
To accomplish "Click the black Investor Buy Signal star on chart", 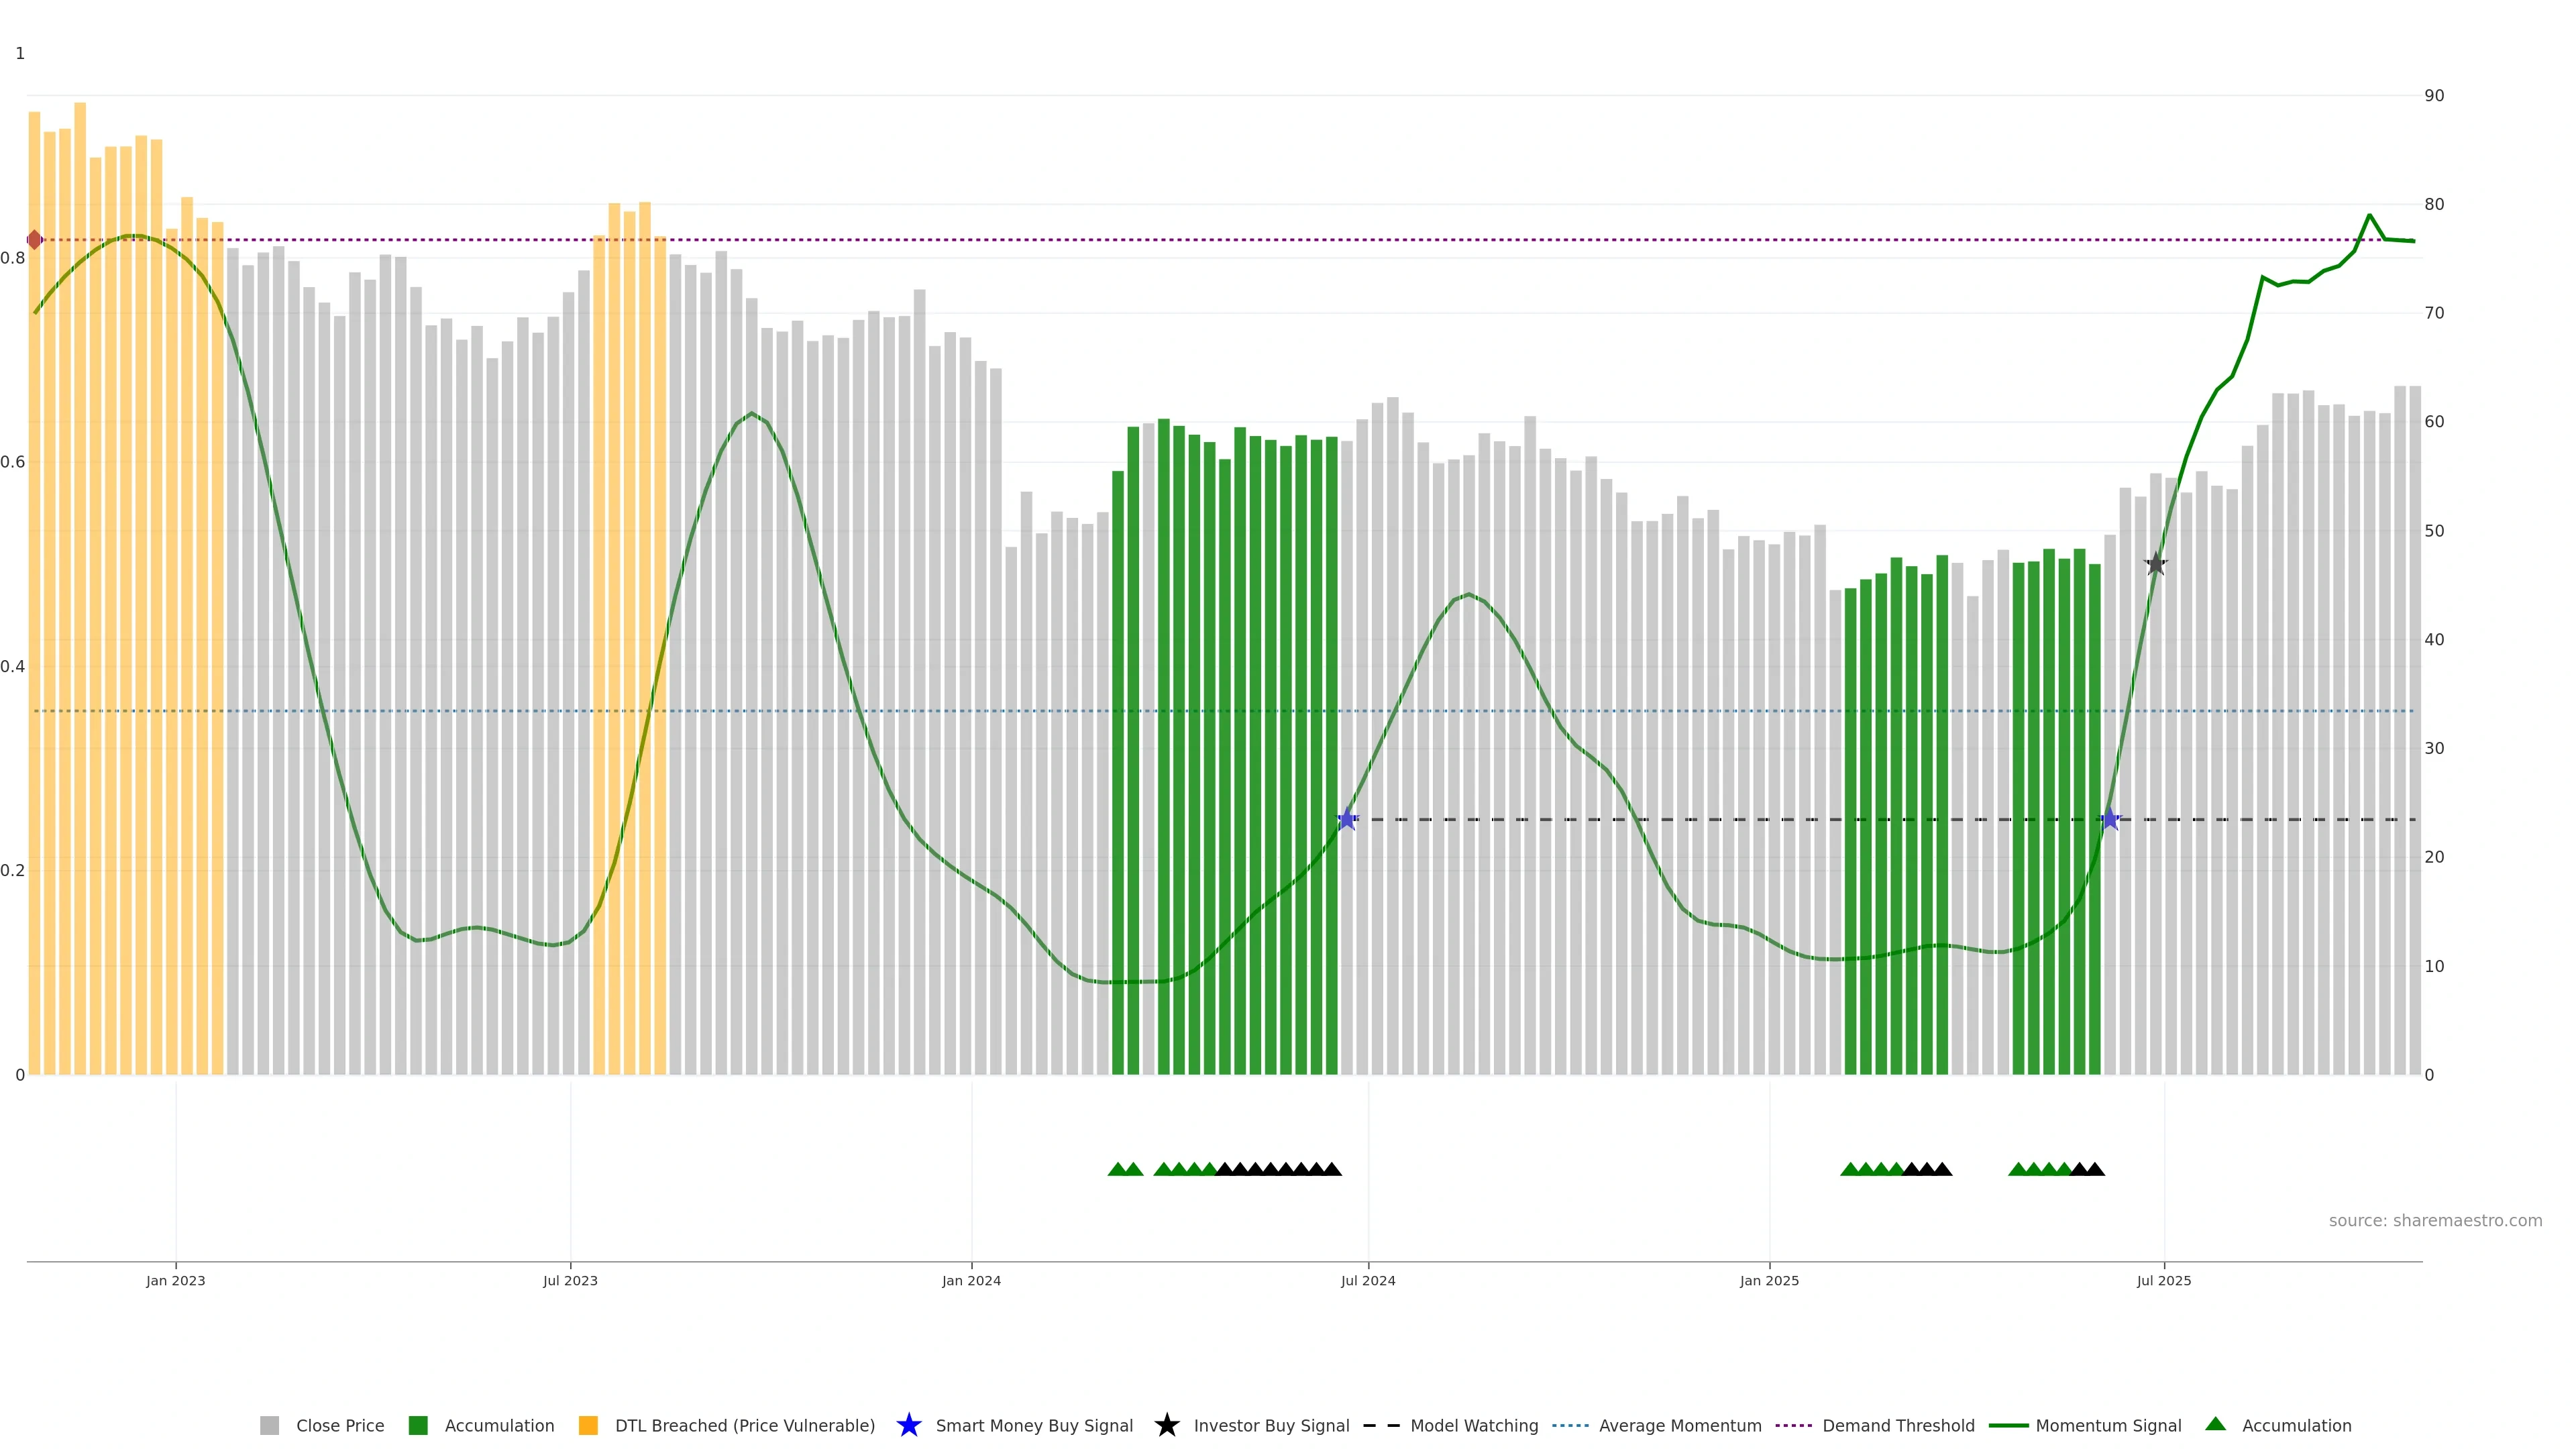I will (x=2156, y=564).
